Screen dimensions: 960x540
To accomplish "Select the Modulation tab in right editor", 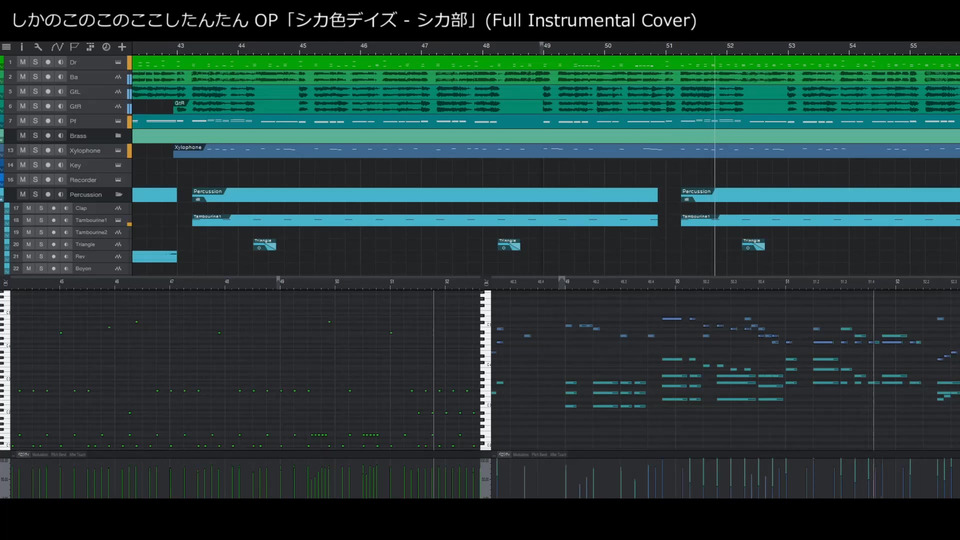I will tap(521, 455).
